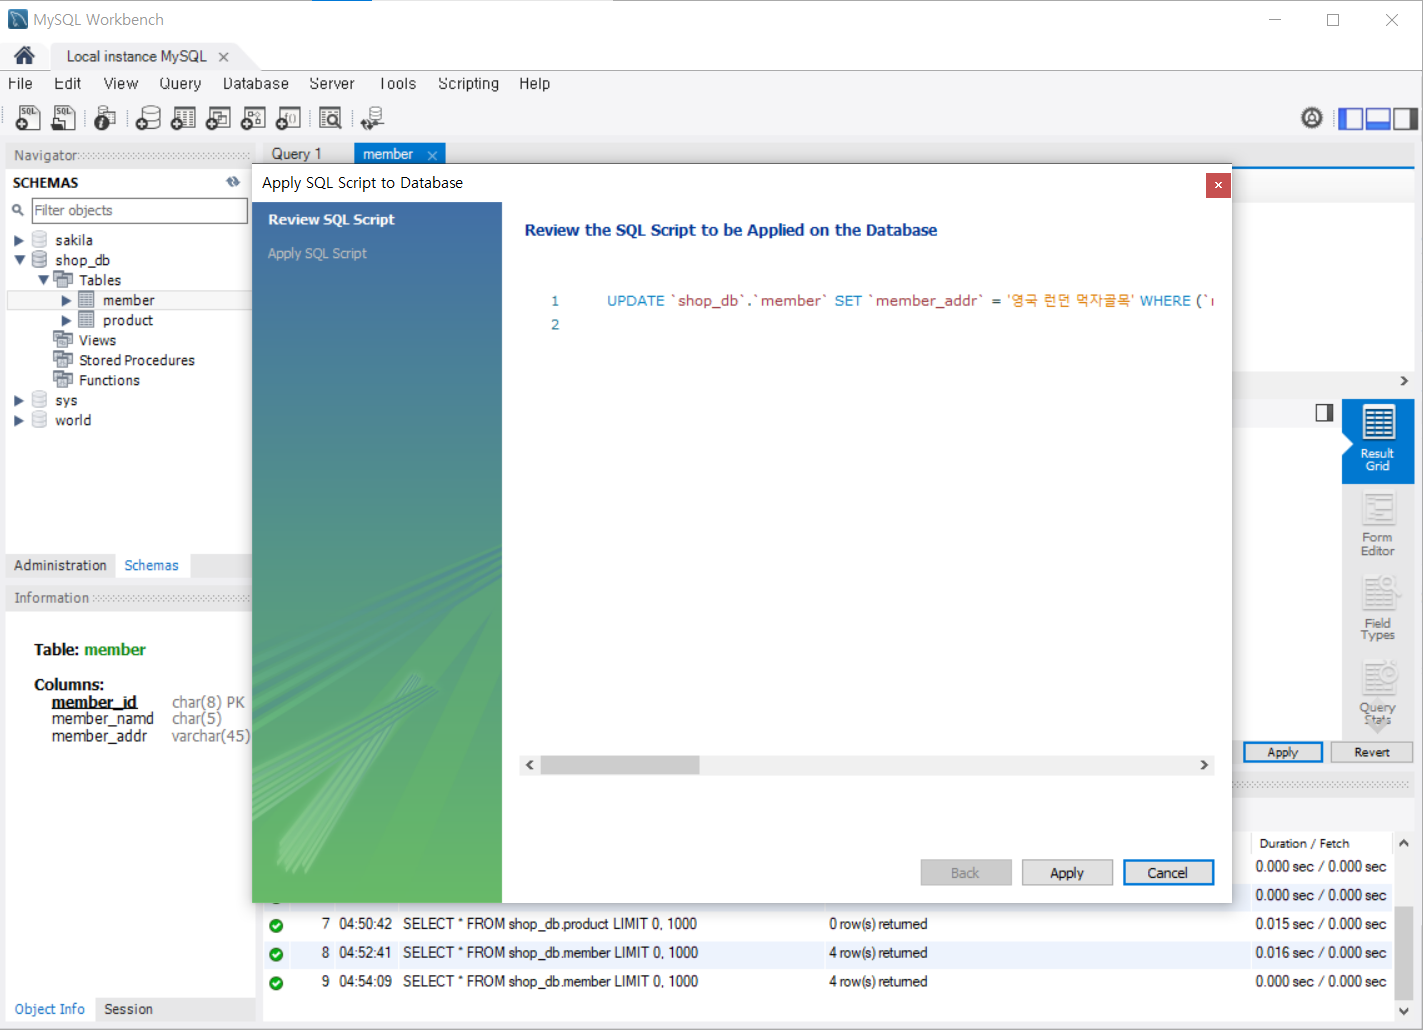Open the Edit menu
This screenshot has height=1030, width=1423.
click(67, 84)
